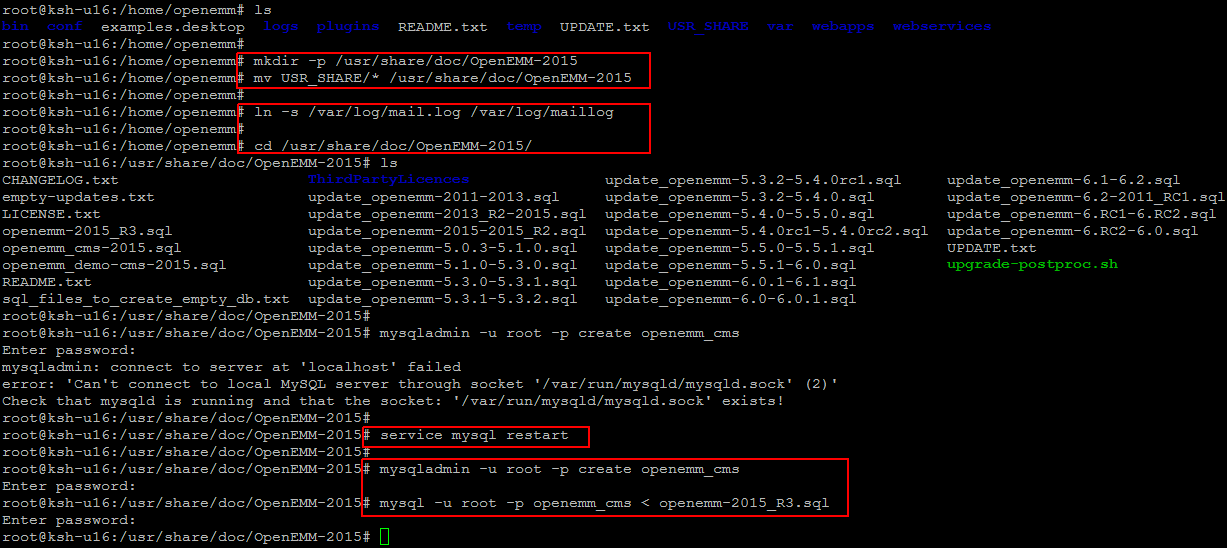This screenshot has width=1227, height=548.
Task: Select update_openemm-5.3.0-5.3.1.sql file name
Action: (443, 282)
